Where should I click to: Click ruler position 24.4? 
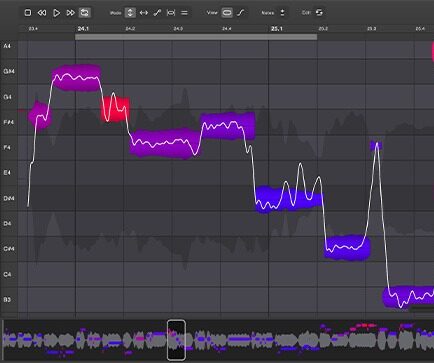[227, 29]
